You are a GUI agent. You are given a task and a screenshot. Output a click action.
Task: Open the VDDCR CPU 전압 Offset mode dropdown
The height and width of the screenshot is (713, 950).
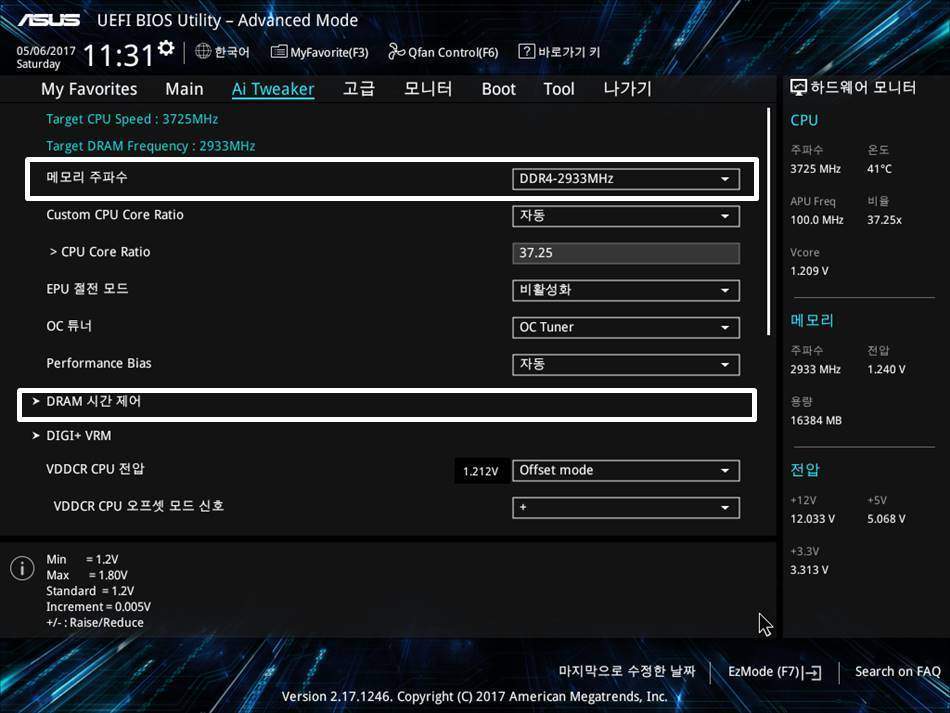point(626,471)
